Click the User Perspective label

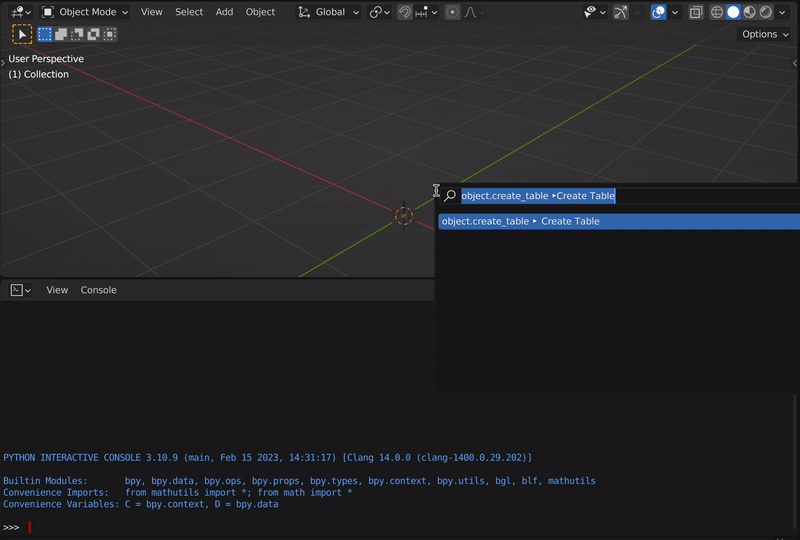46,59
